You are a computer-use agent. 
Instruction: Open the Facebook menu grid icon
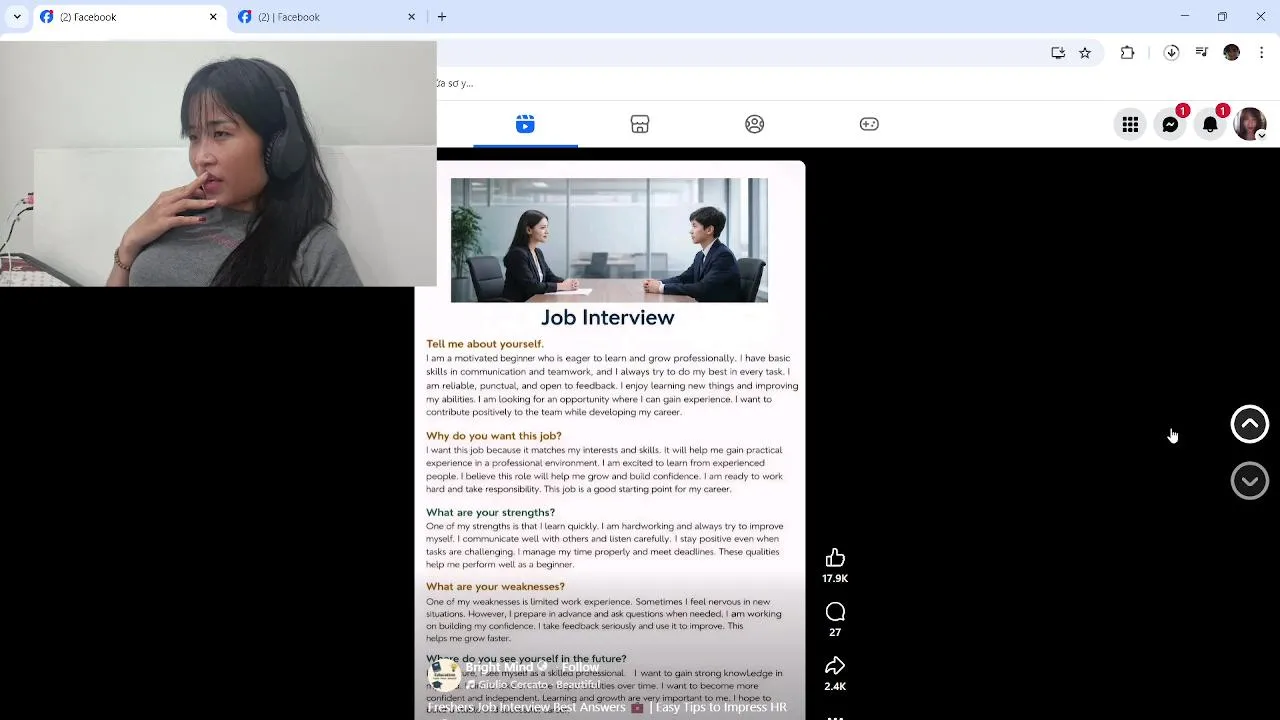(x=1130, y=124)
